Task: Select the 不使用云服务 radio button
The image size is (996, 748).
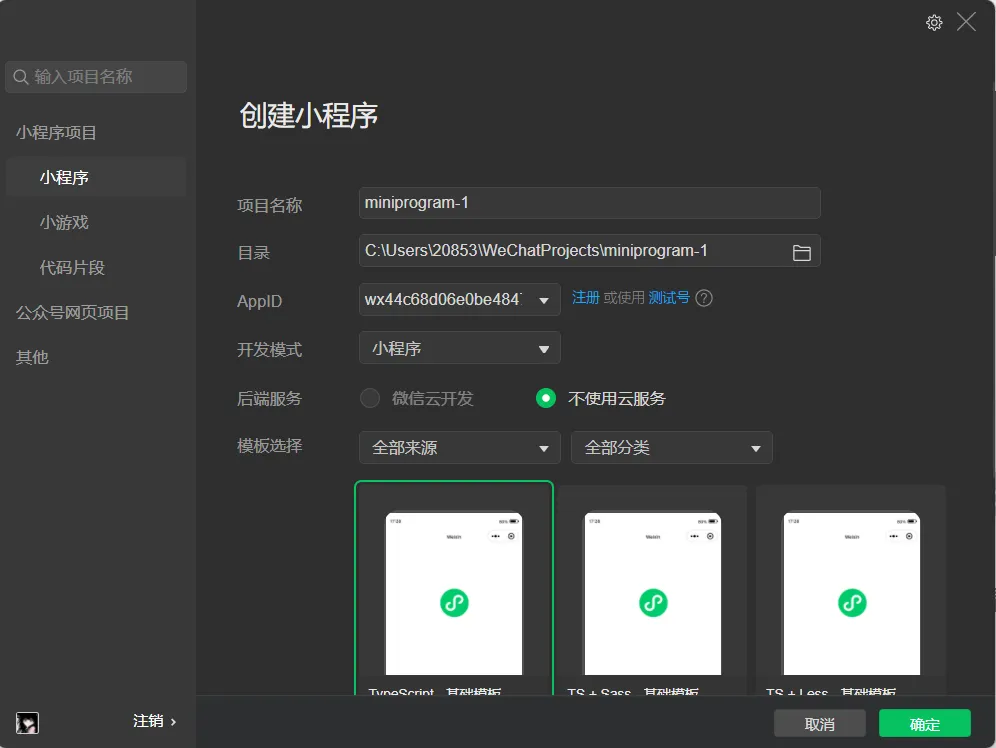Action: (x=546, y=398)
